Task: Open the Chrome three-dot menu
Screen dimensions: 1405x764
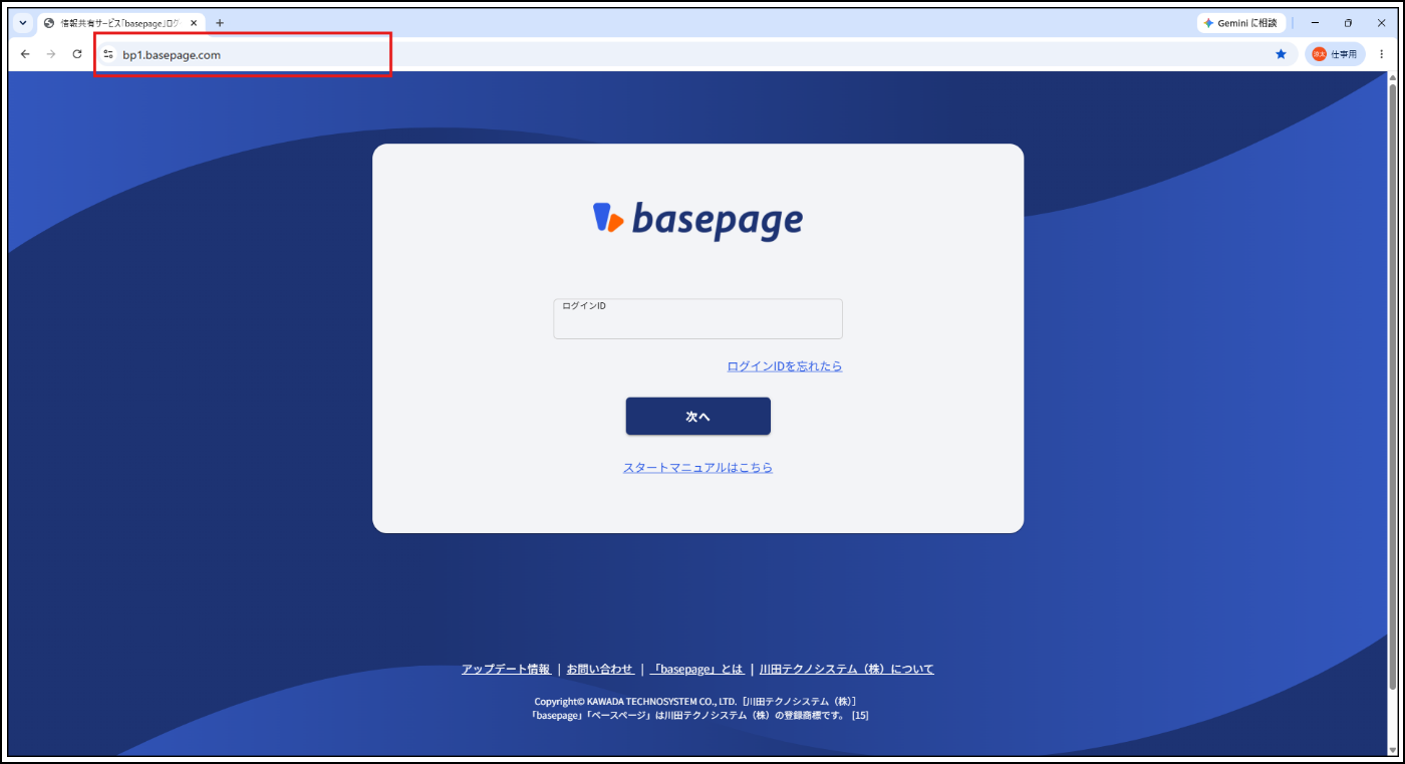Action: pos(1382,54)
